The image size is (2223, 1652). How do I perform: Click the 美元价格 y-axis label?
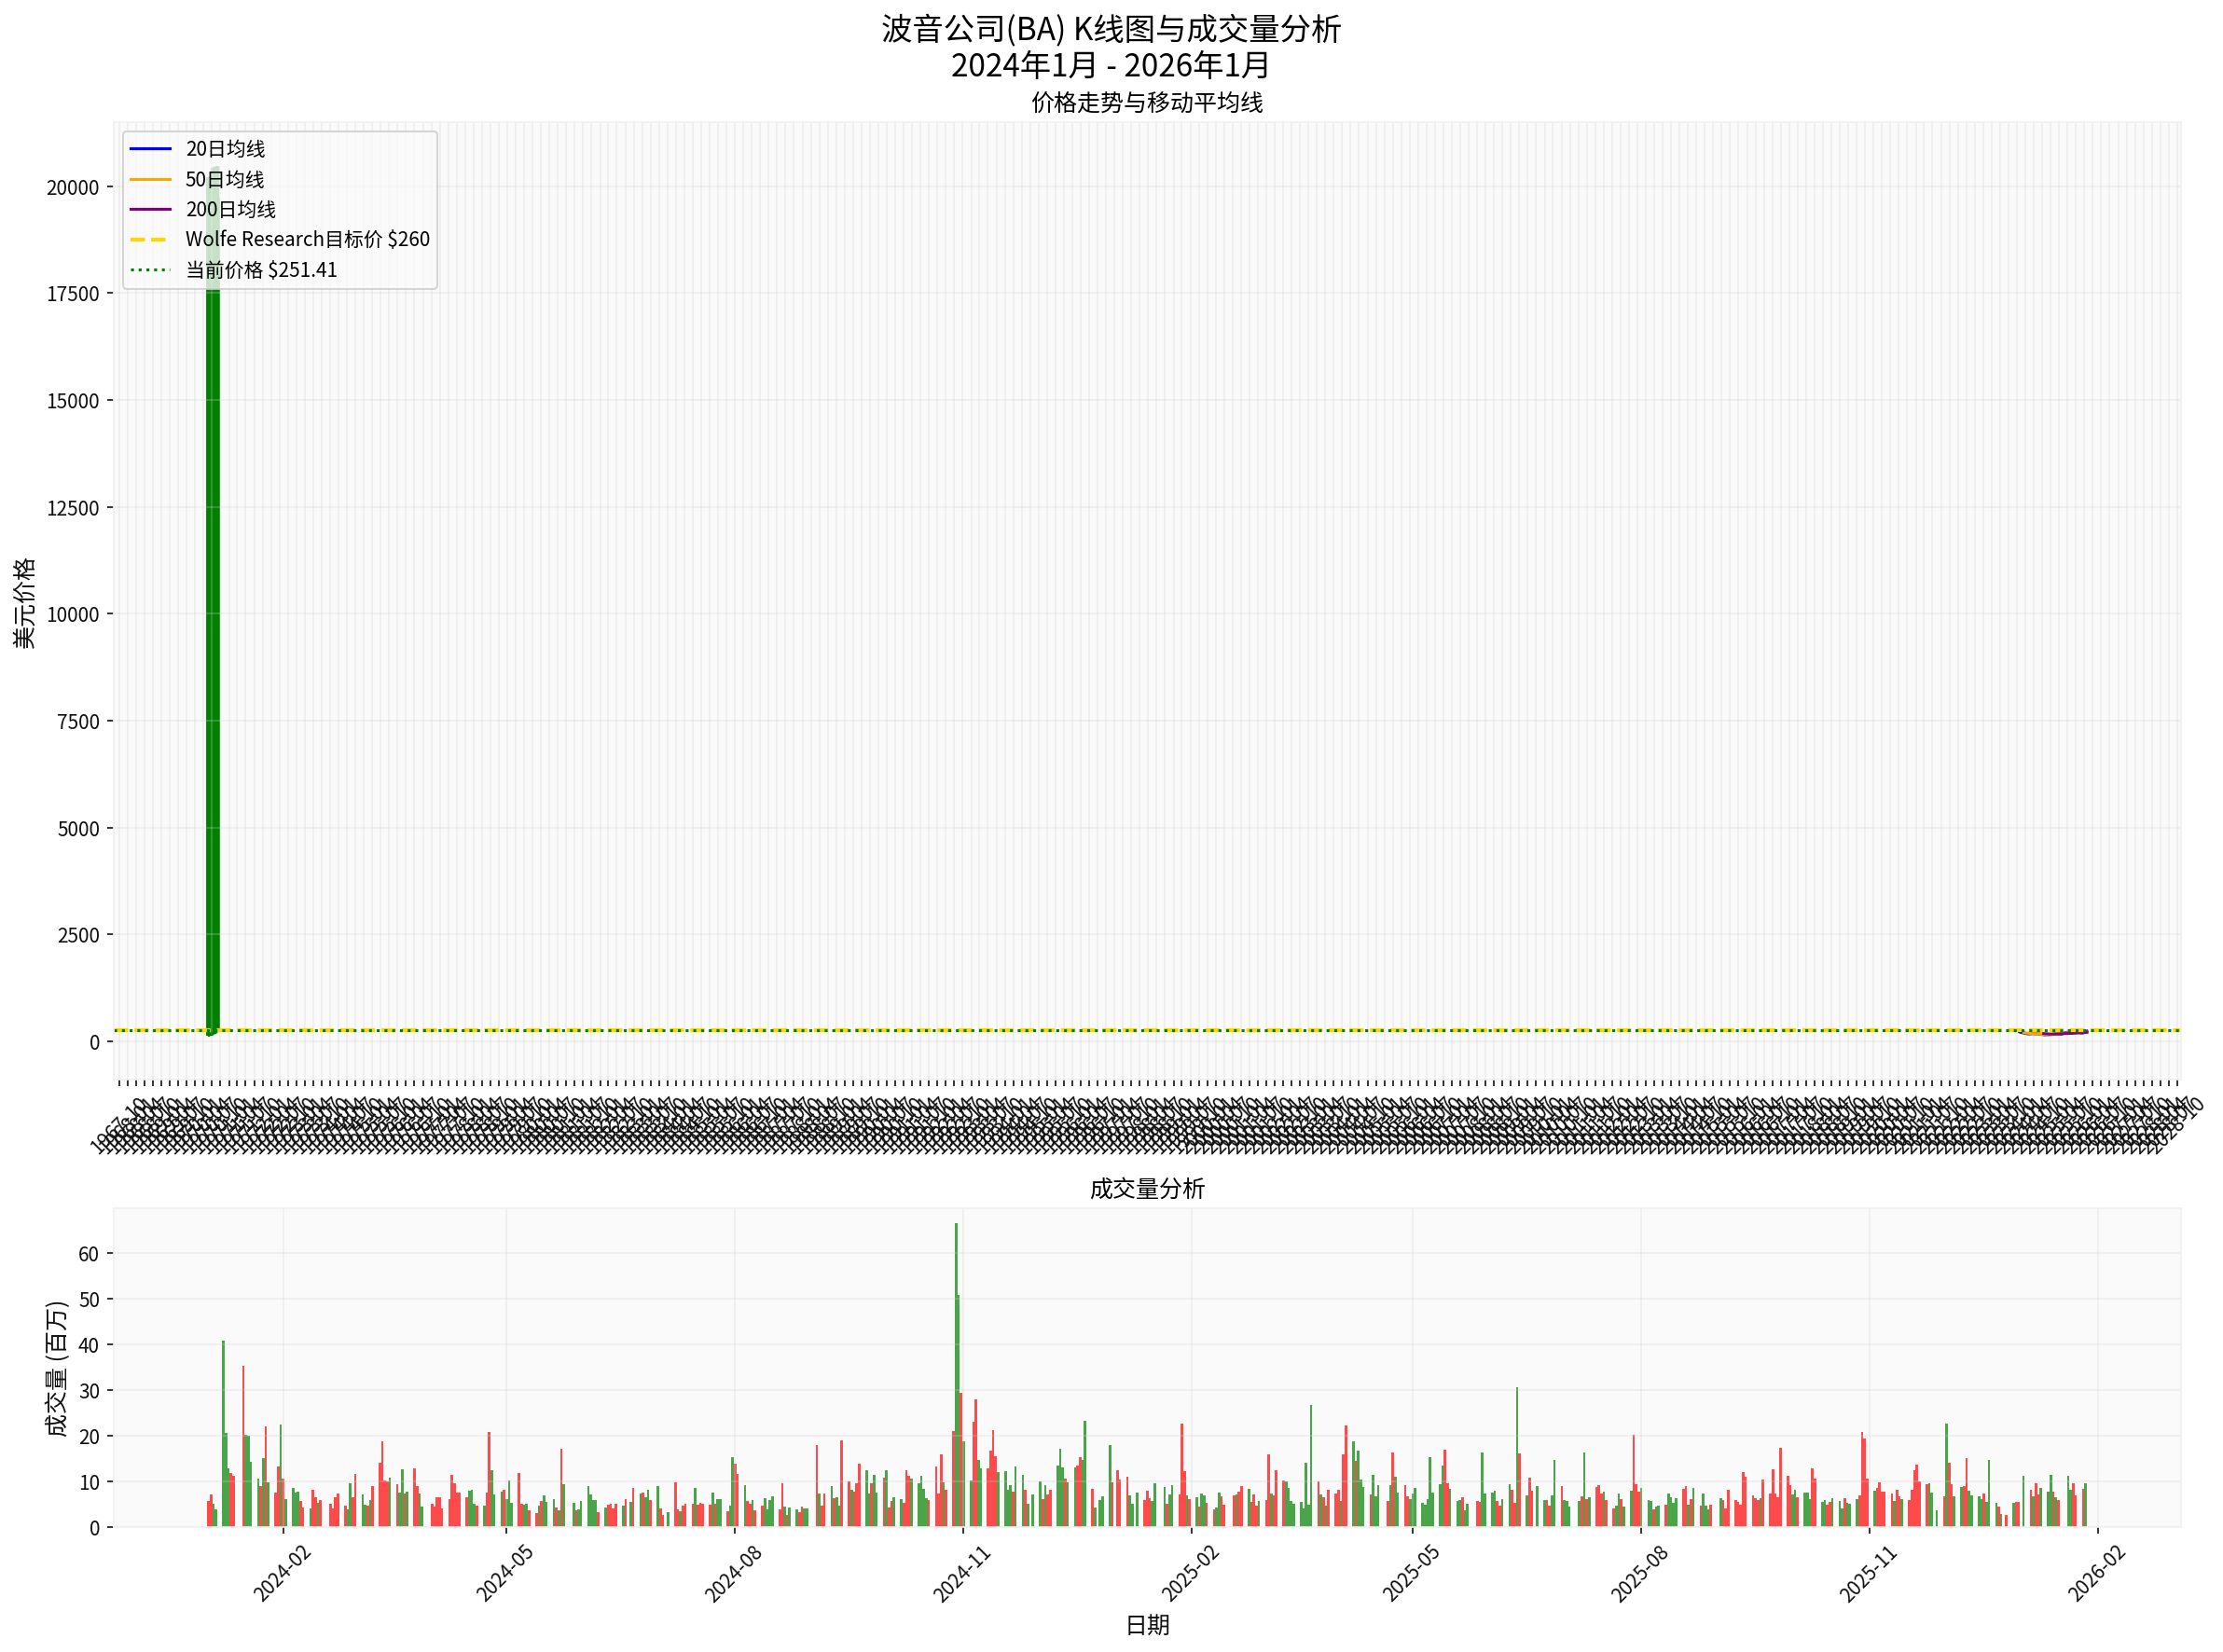(24, 603)
